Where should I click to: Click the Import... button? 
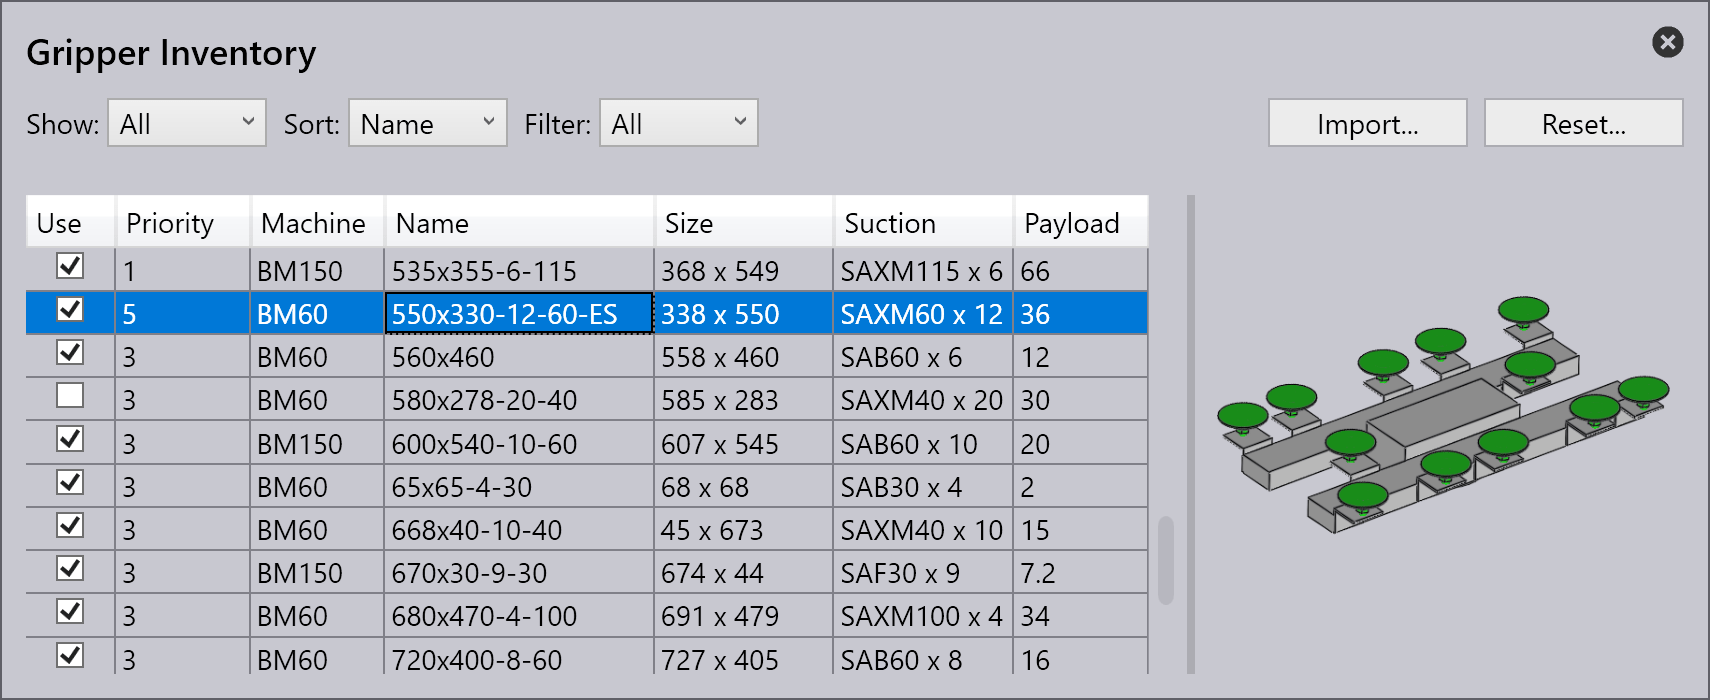[1367, 123]
